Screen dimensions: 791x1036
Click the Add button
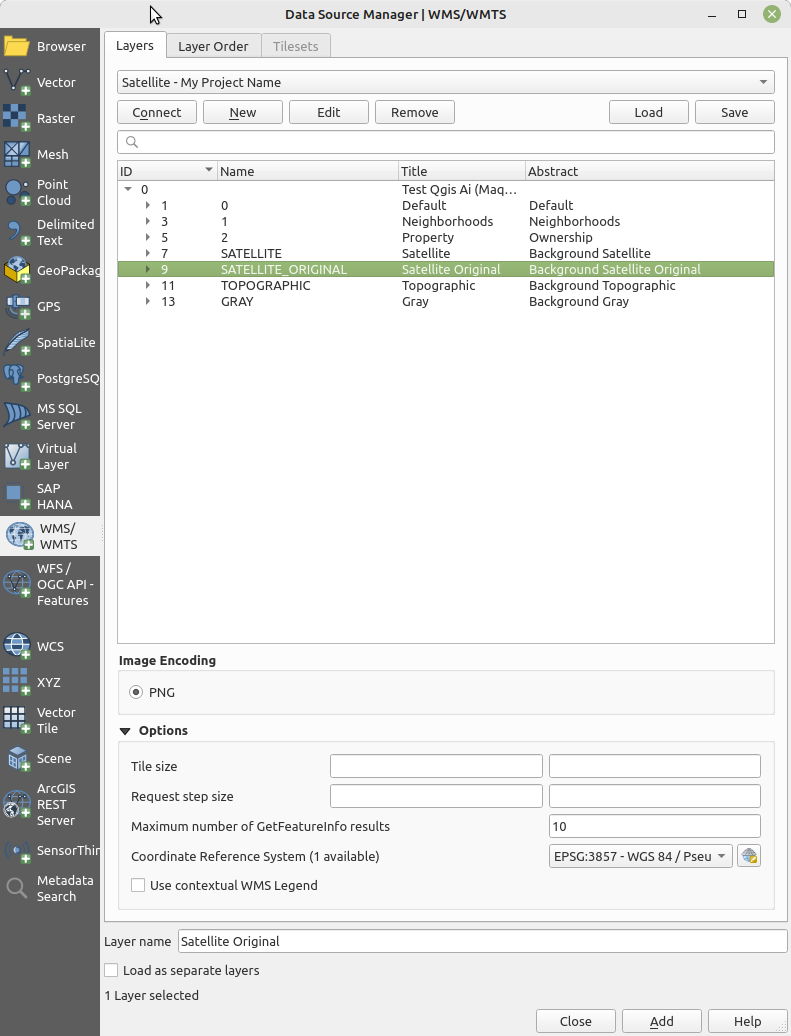click(661, 1021)
